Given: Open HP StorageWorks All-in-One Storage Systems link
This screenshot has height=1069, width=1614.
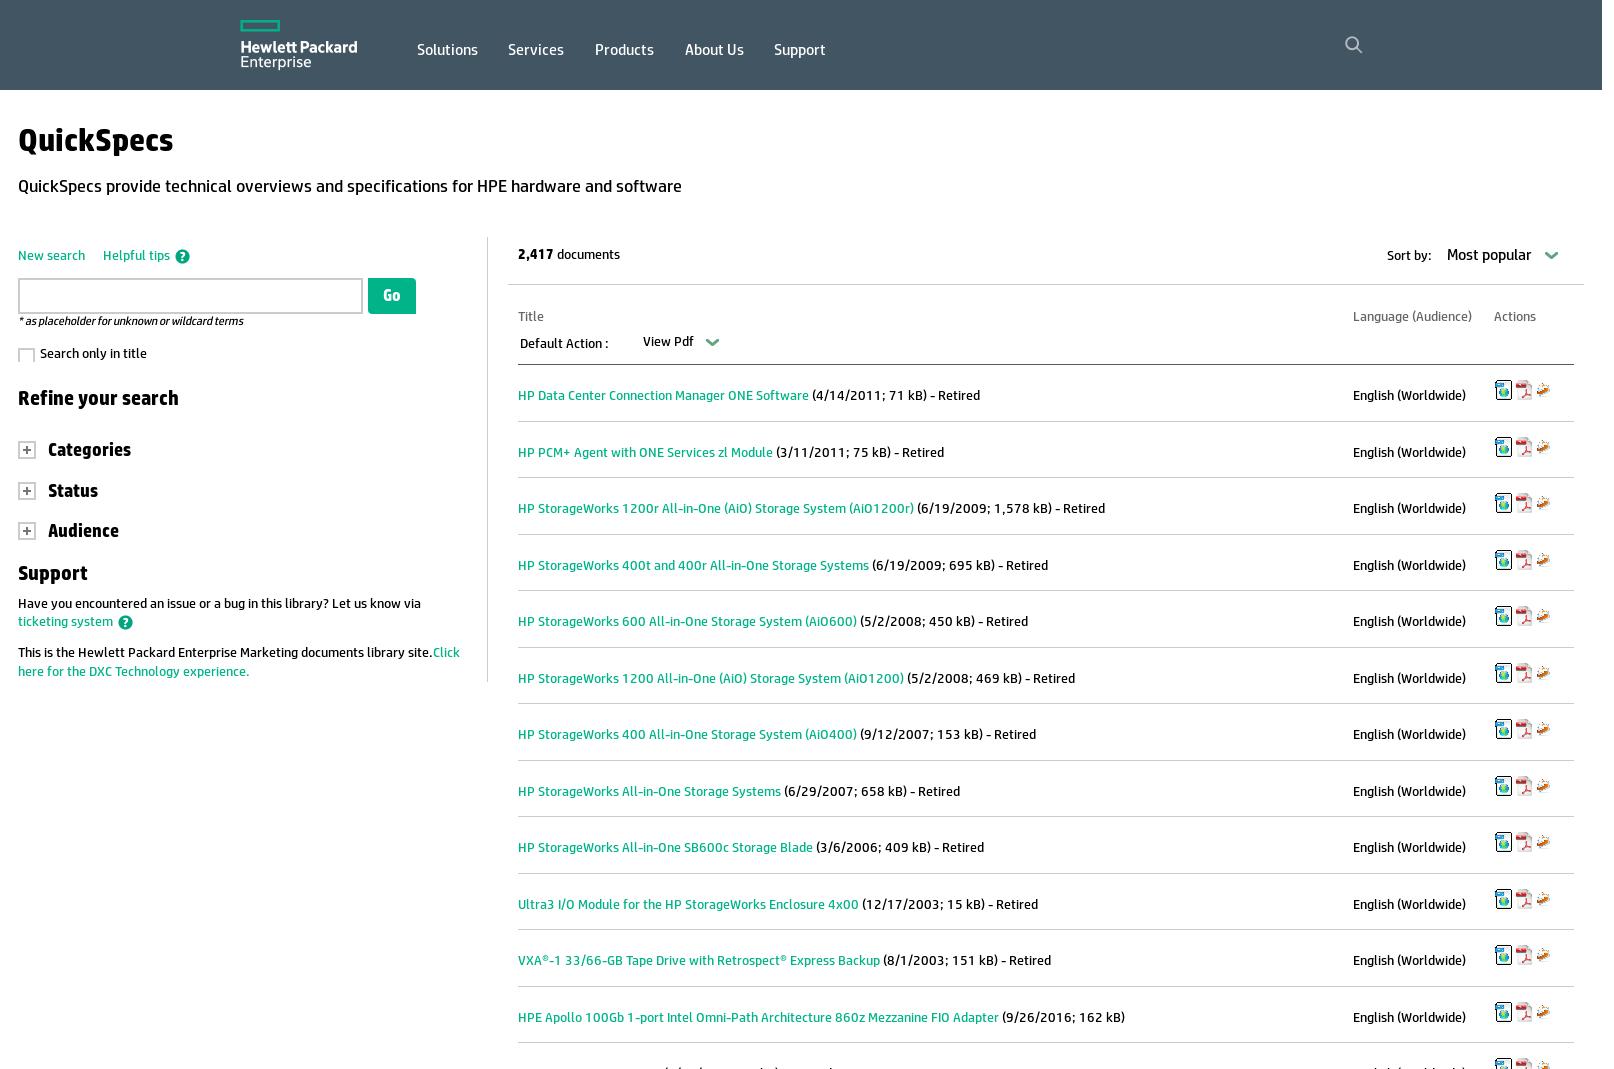Looking at the screenshot, I should 649,792.
